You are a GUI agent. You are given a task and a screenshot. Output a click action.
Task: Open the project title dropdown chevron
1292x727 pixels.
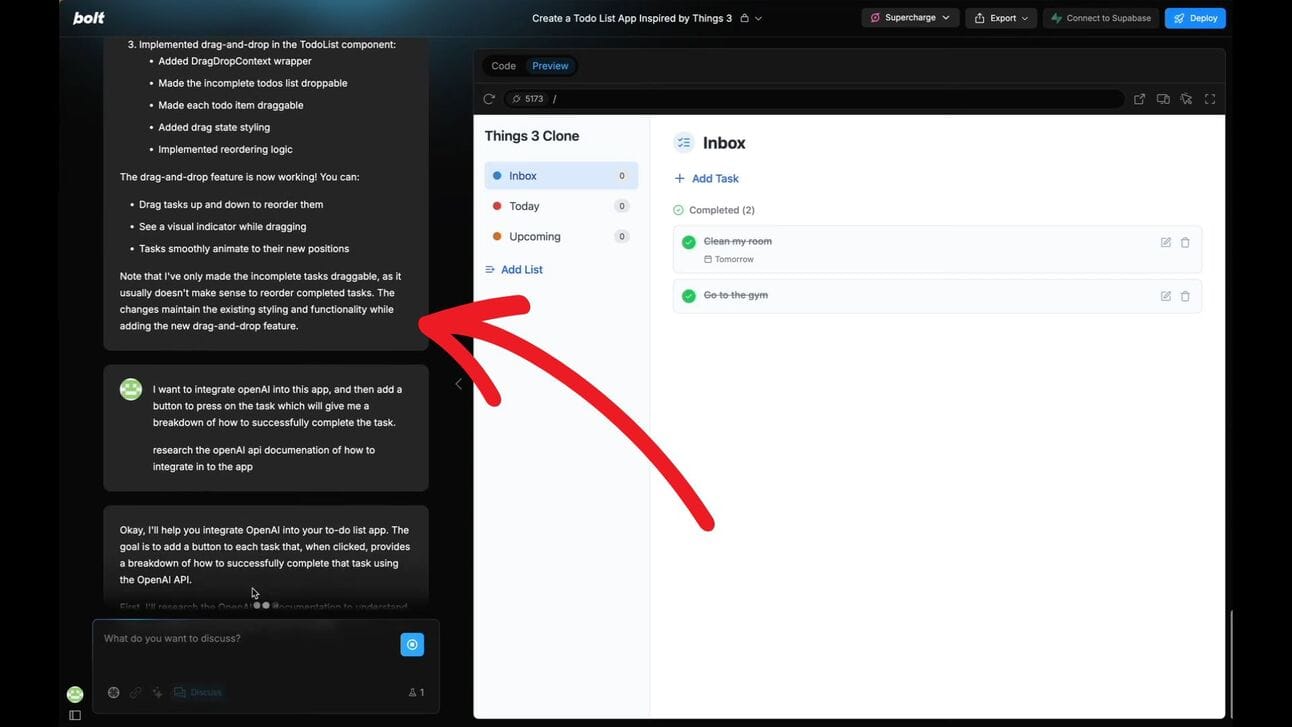[759, 18]
